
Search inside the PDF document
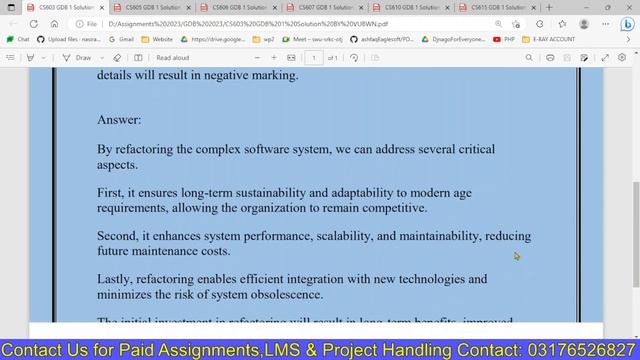point(529,58)
